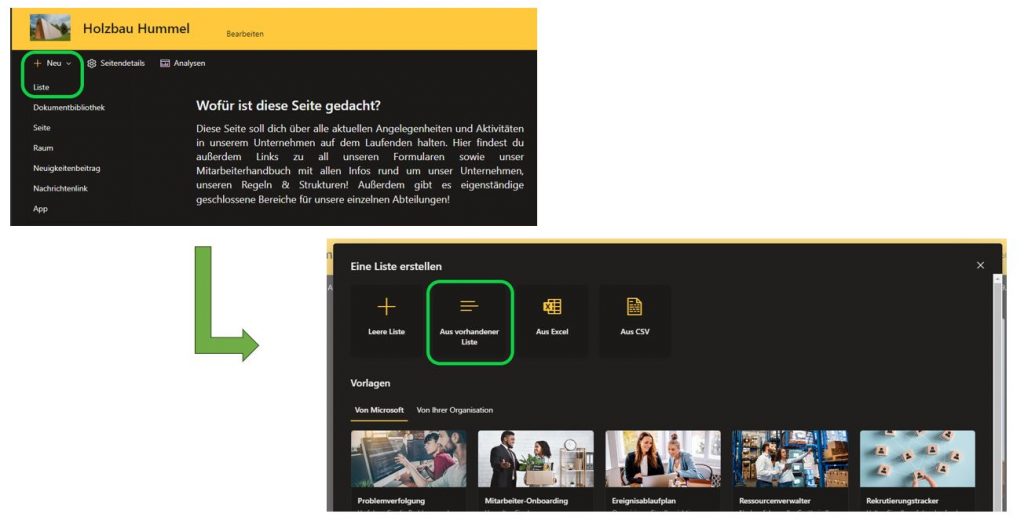Open the Seitendetails gear icon
Image resolution: width=1024 pixels, height=521 pixels.
[92, 63]
